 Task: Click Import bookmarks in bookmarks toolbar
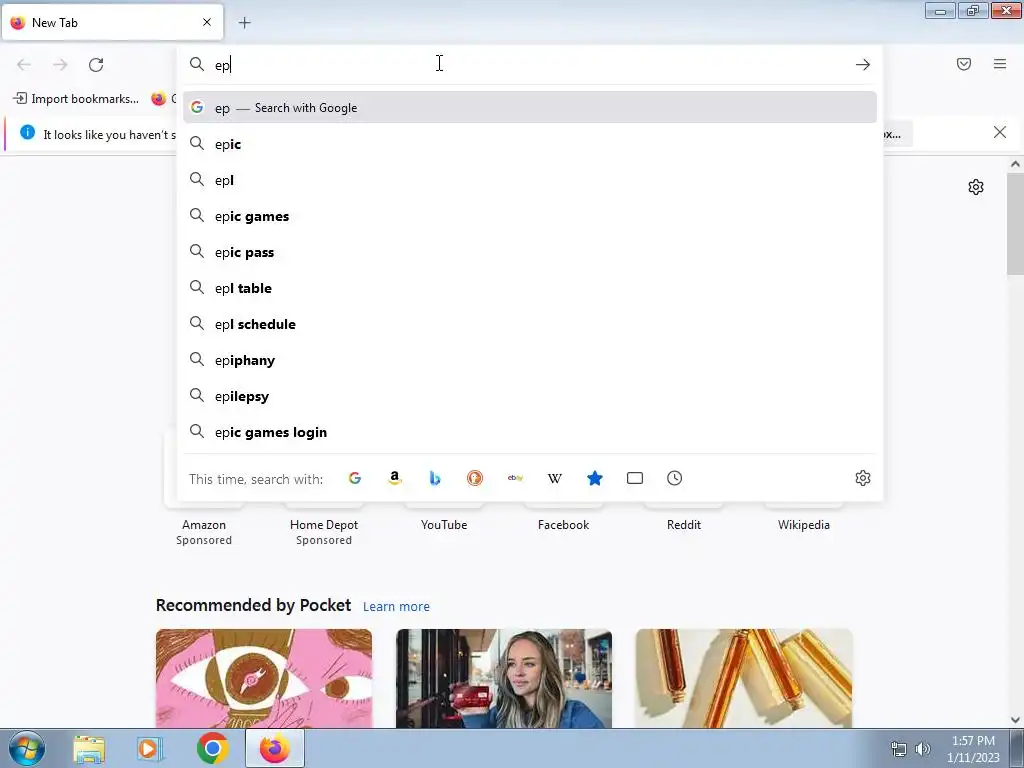[x=76, y=99]
